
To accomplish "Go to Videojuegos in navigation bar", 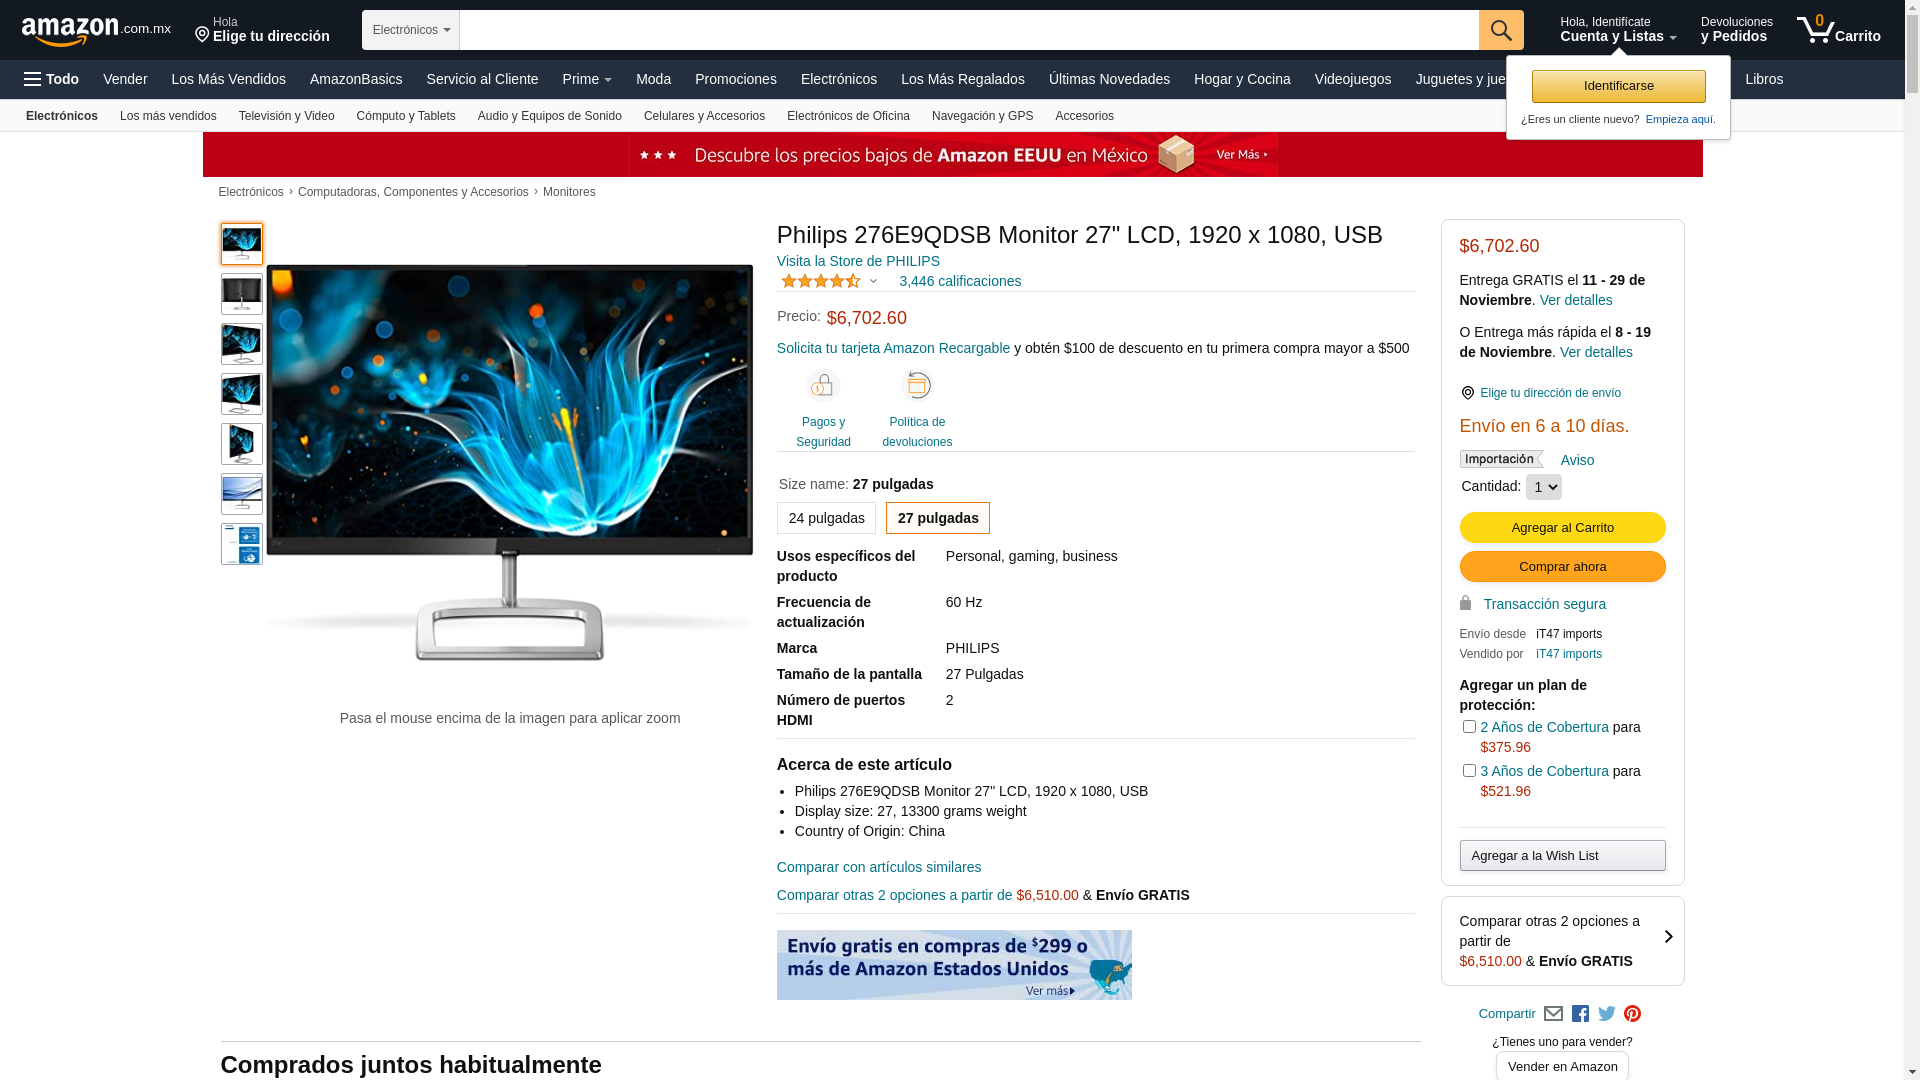I will pos(1352,79).
